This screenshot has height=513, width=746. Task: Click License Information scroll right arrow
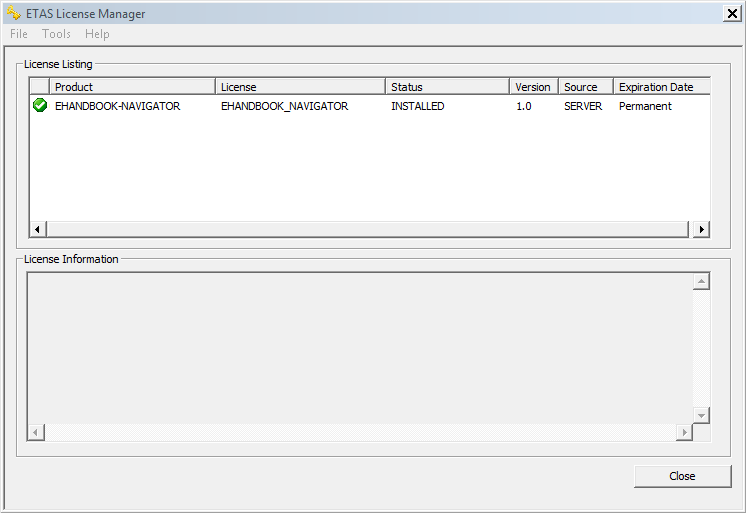684,432
